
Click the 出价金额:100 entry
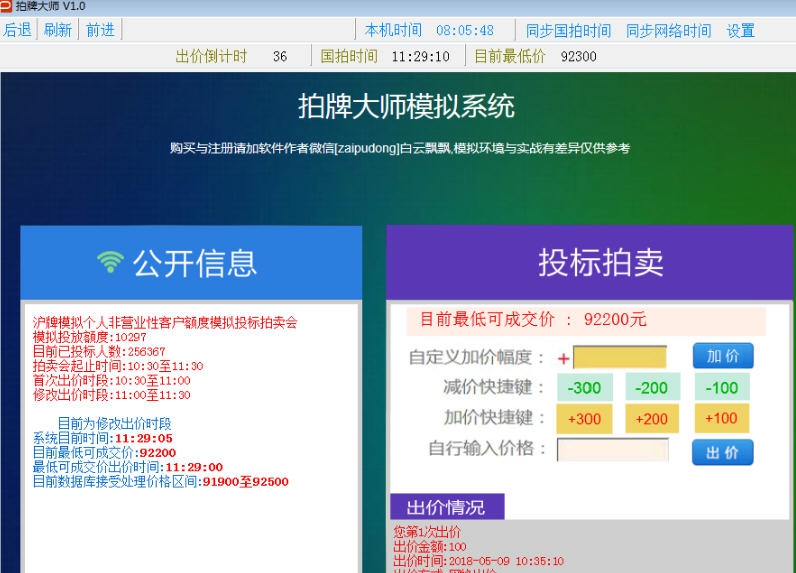[x=430, y=547]
